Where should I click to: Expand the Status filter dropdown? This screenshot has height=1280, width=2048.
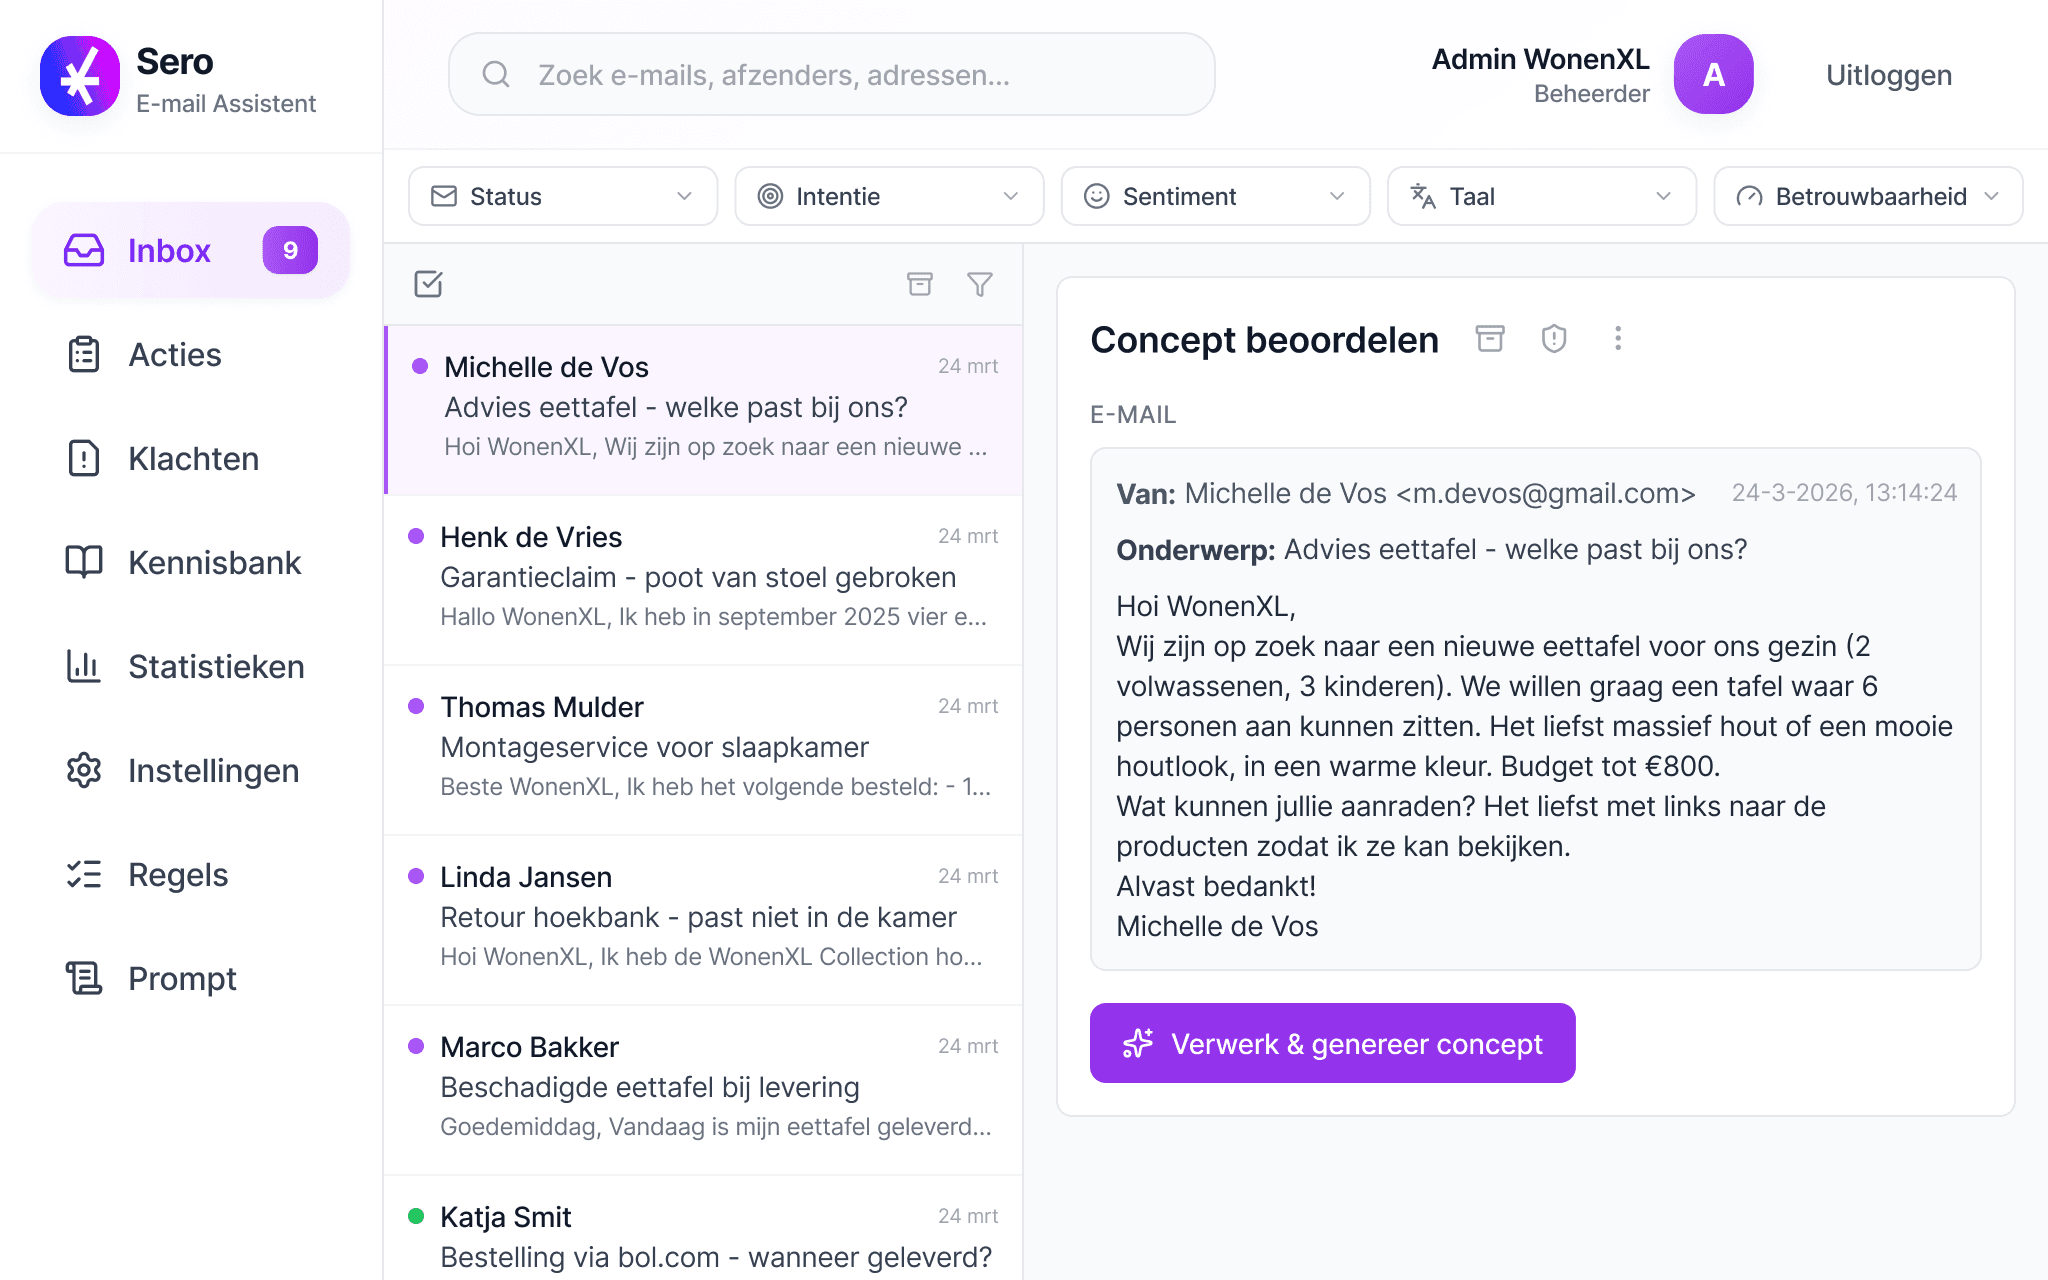tap(562, 196)
